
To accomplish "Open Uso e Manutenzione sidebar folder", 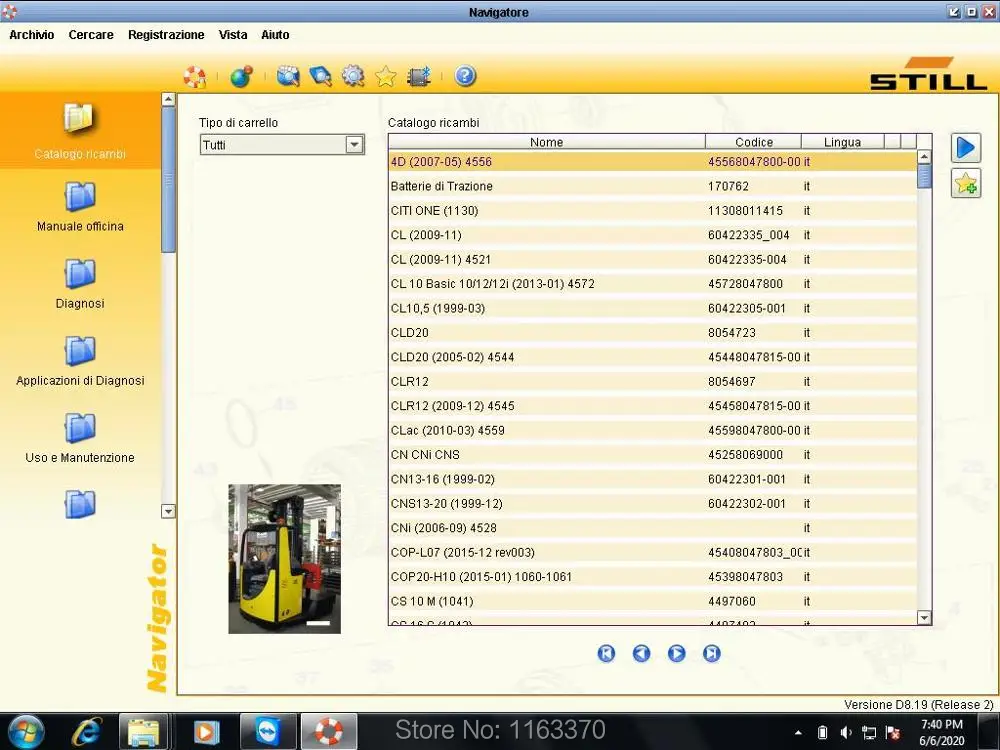I will [x=80, y=438].
